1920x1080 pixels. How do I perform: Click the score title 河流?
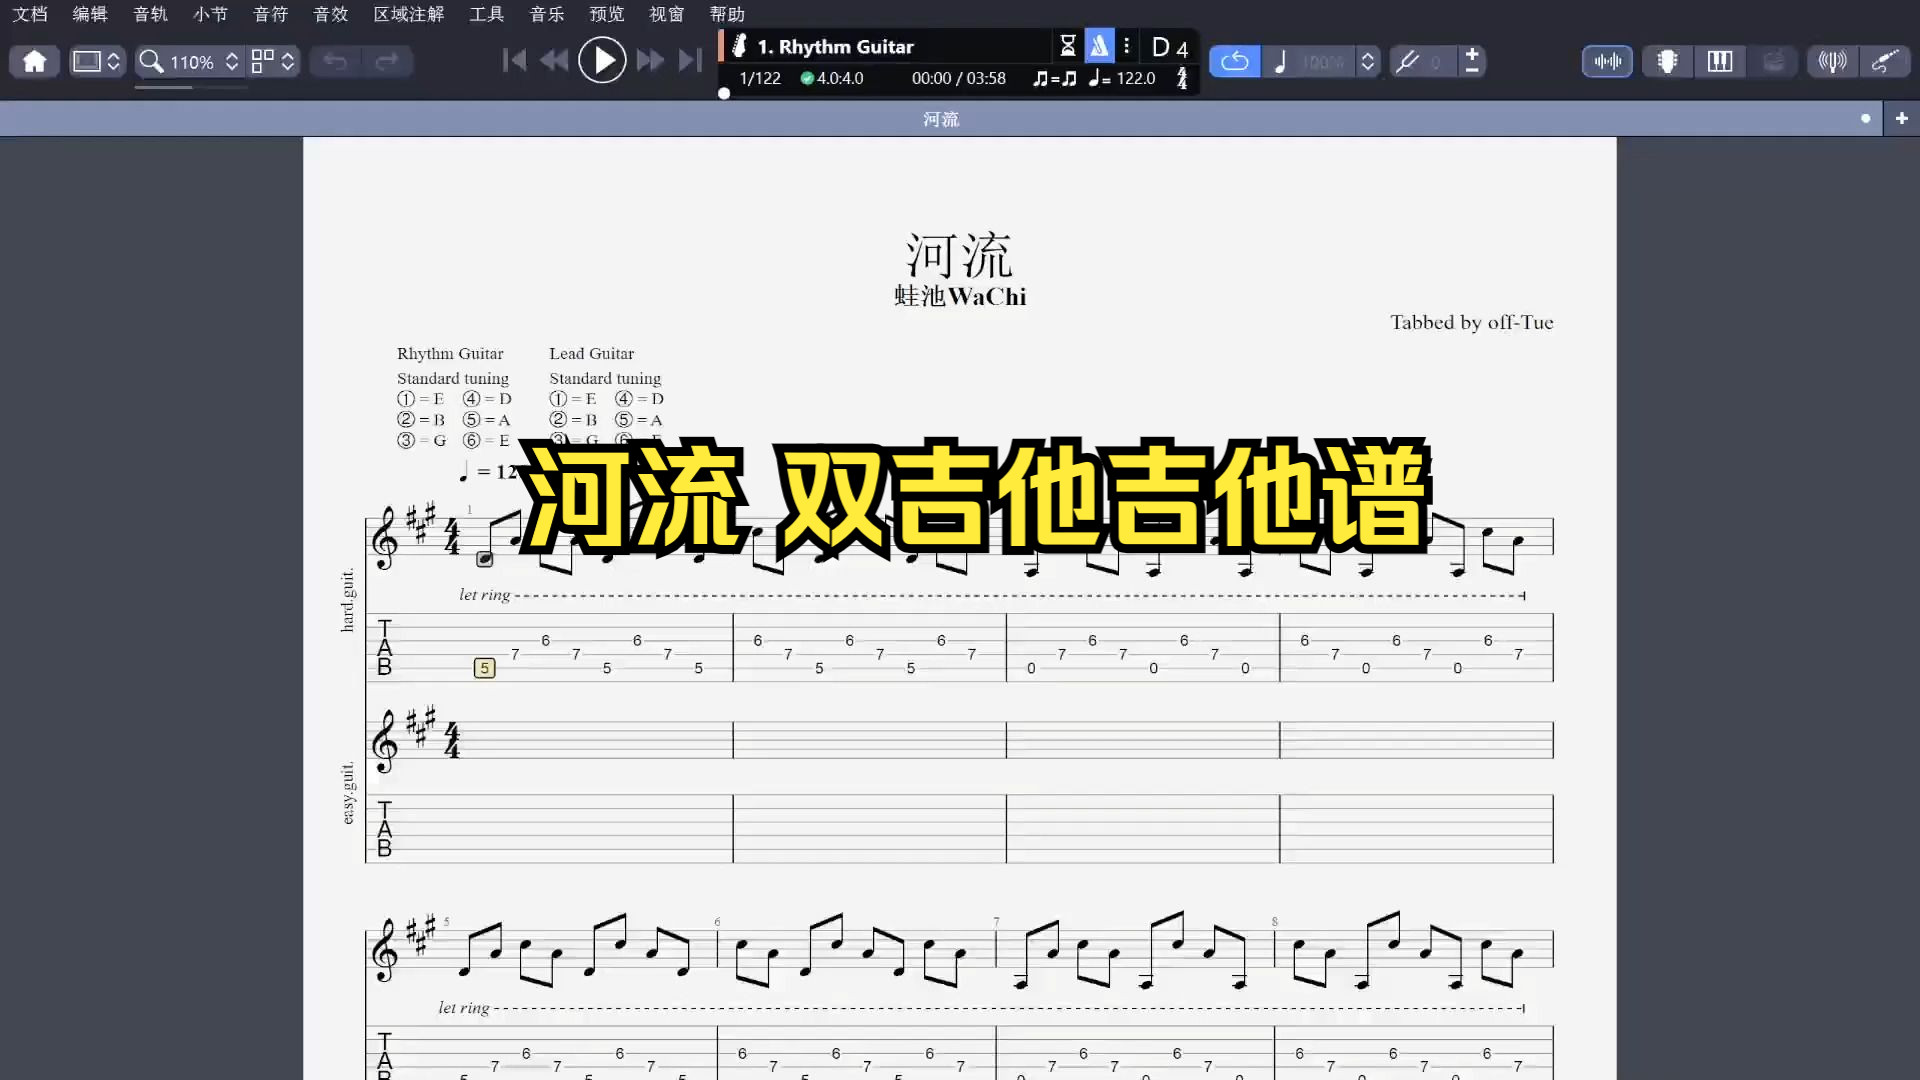point(959,255)
